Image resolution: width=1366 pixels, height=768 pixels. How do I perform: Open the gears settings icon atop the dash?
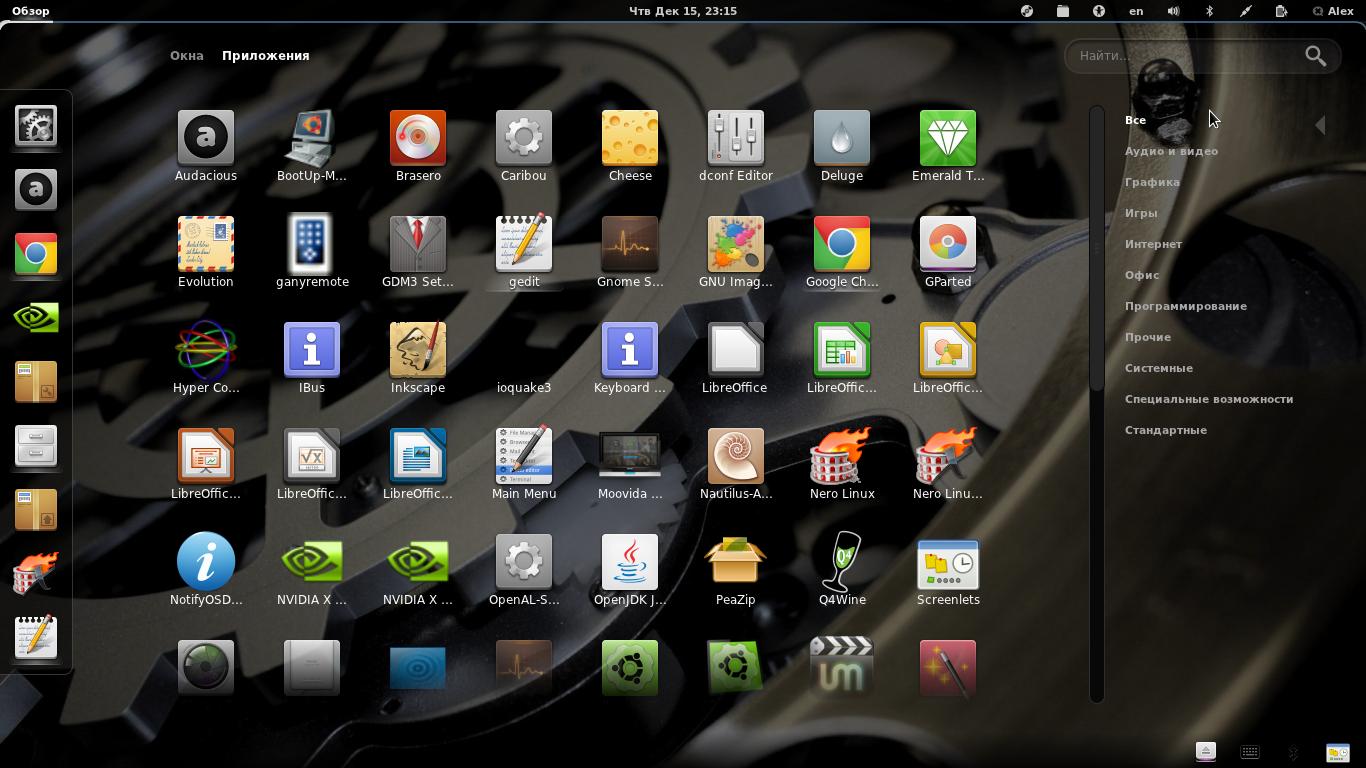(36, 125)
